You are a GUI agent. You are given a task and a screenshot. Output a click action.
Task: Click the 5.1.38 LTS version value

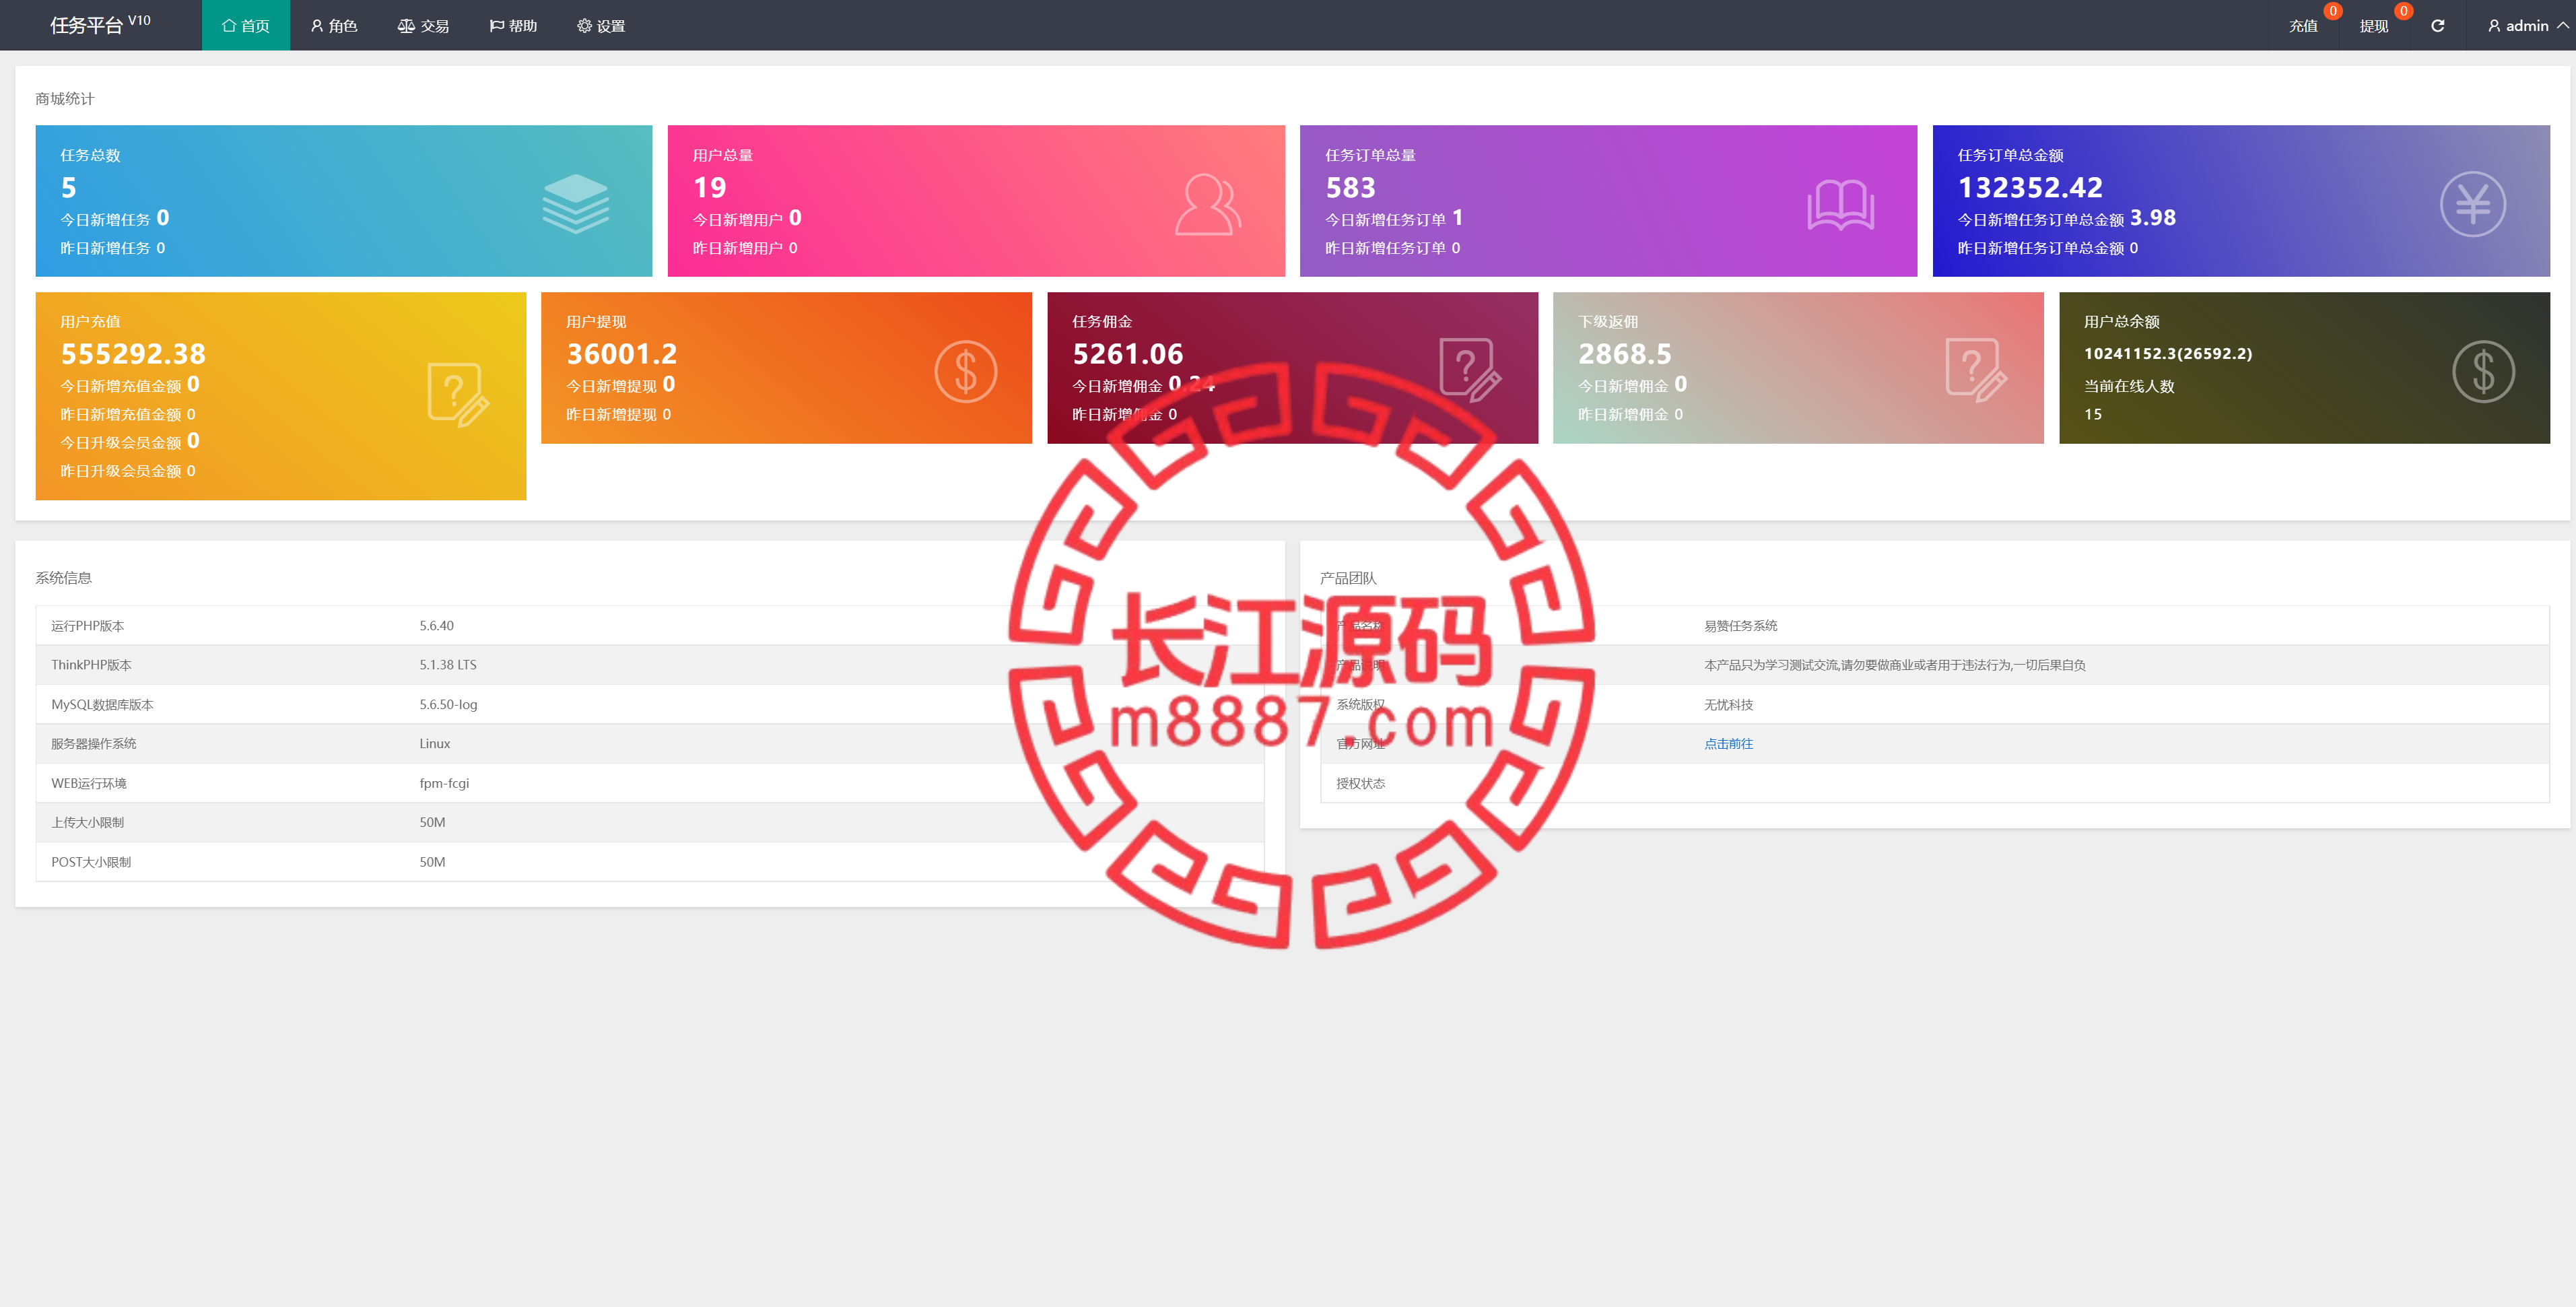point(448,665)
